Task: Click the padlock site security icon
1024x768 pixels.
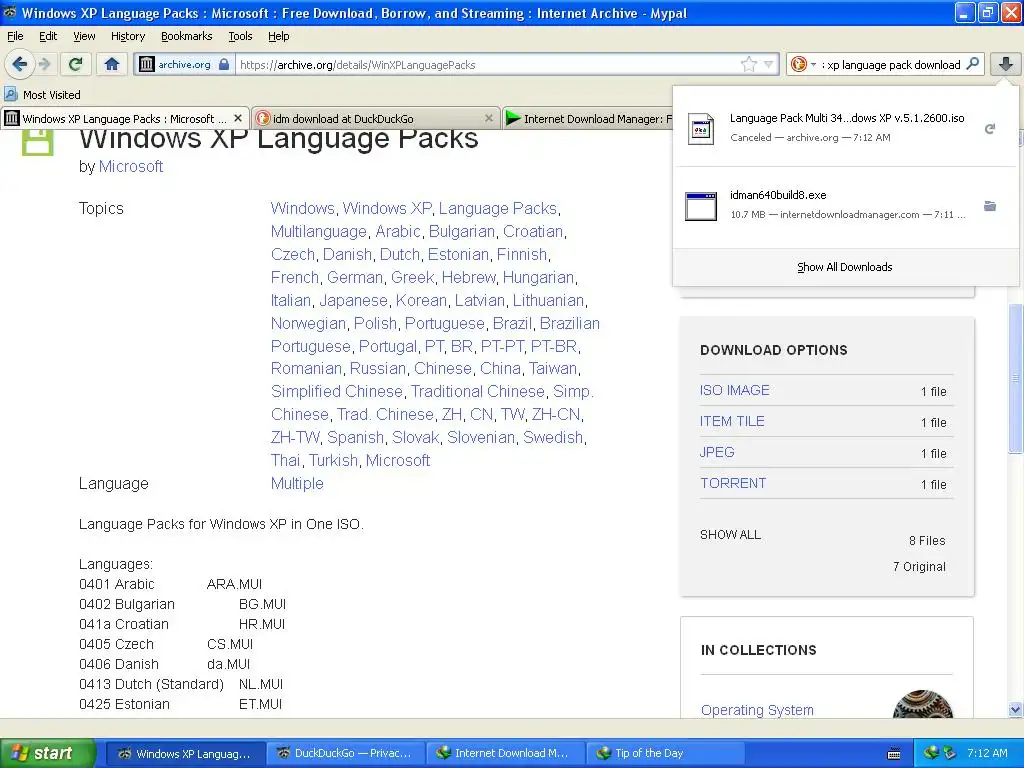Action: point(224,64)
